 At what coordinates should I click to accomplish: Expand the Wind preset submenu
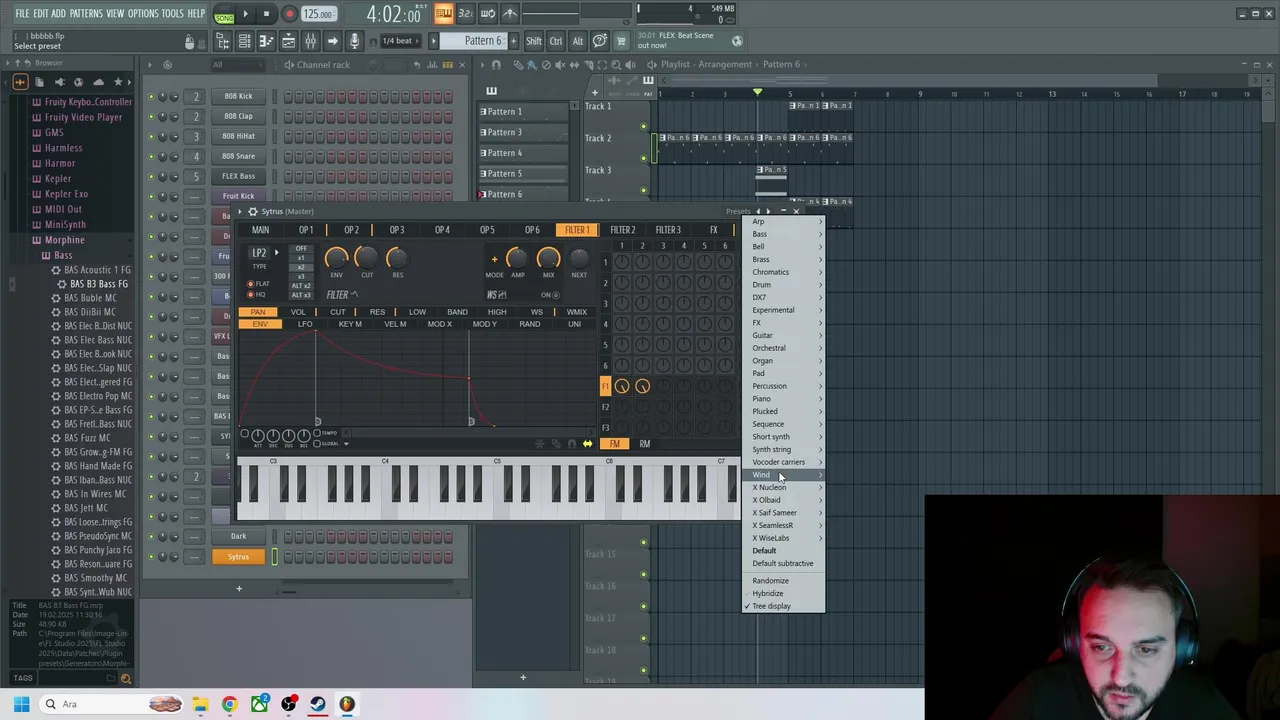(x=785, y=475)
